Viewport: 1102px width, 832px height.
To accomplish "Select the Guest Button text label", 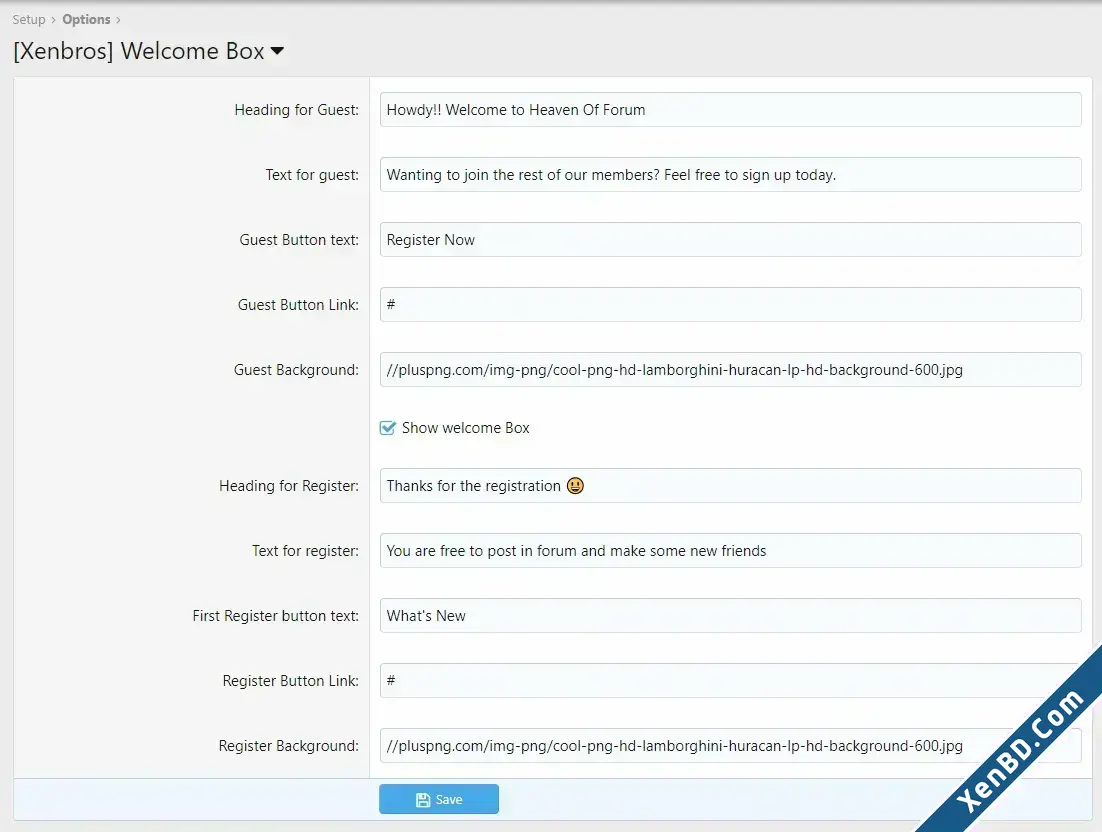I will (x=299, y=240).
